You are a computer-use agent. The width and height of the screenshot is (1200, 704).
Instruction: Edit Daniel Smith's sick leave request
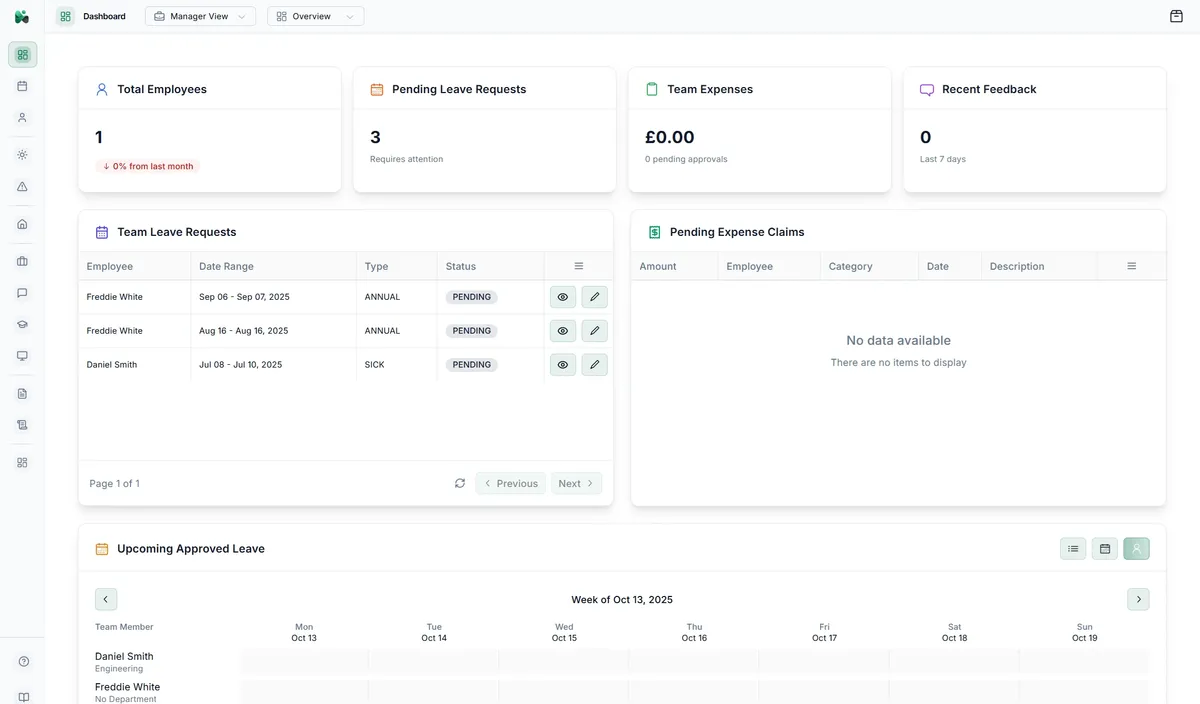pos(594,365)
